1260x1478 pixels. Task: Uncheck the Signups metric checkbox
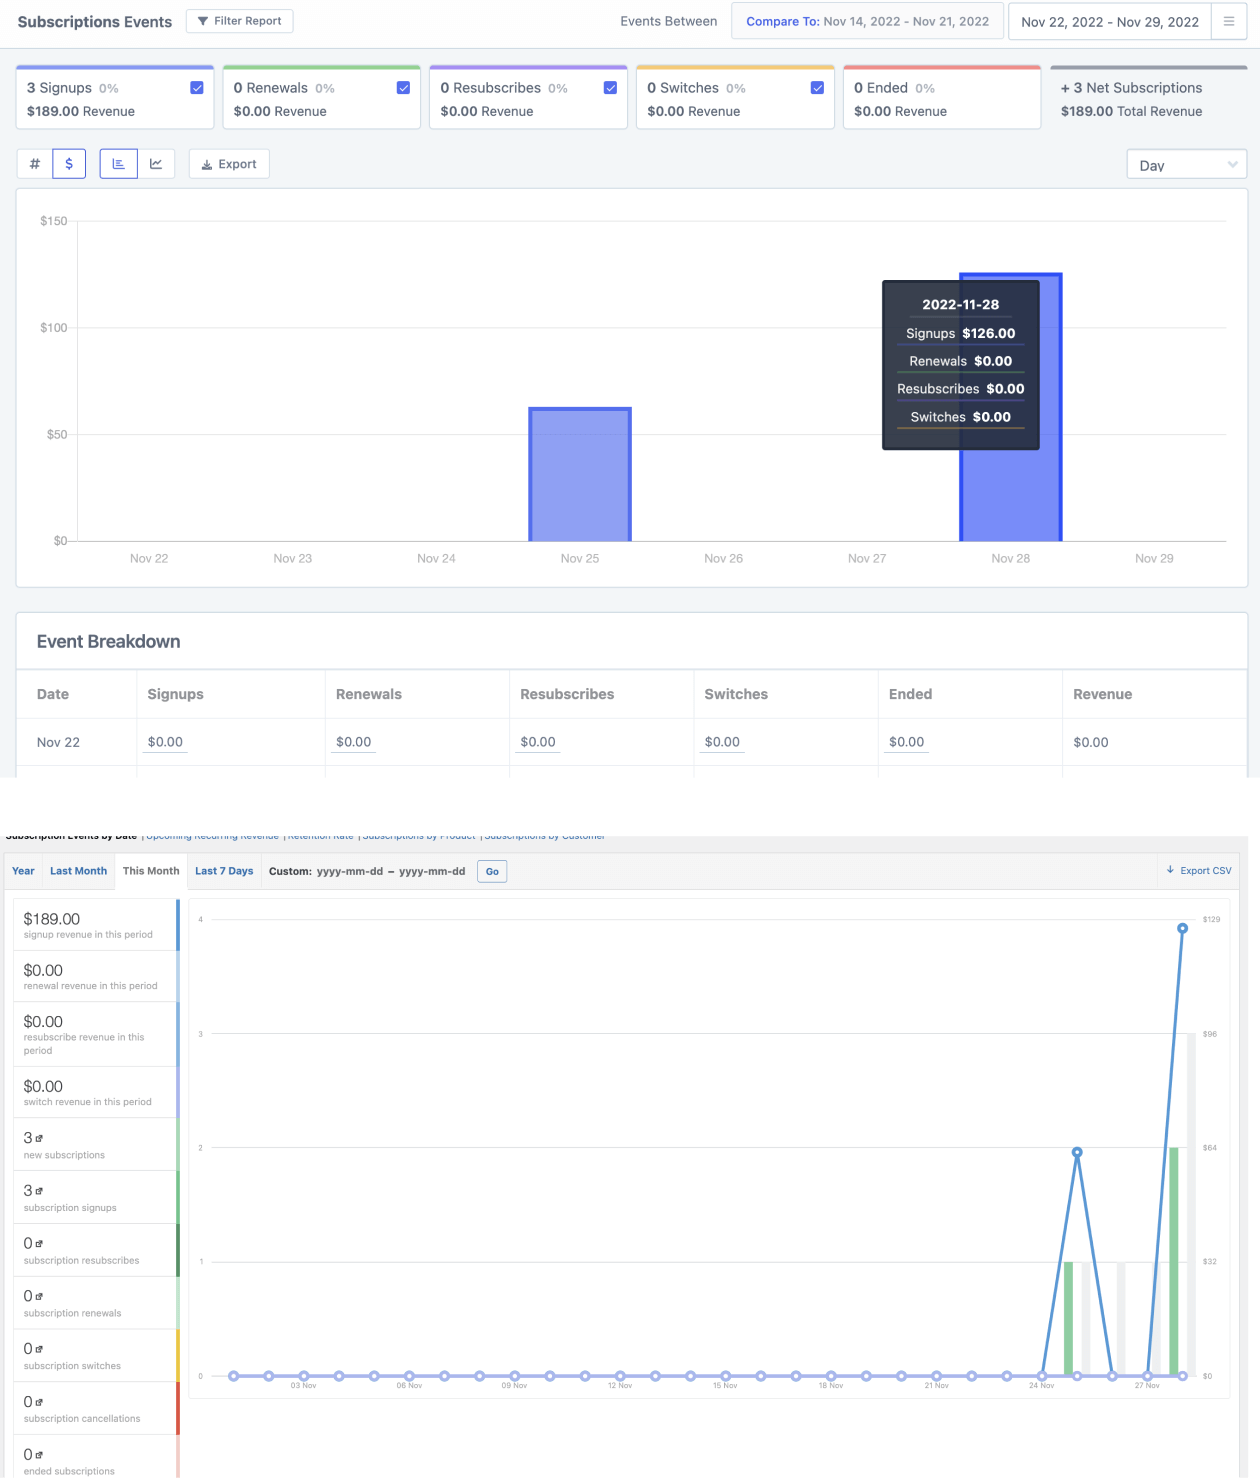tap(196, 88)
